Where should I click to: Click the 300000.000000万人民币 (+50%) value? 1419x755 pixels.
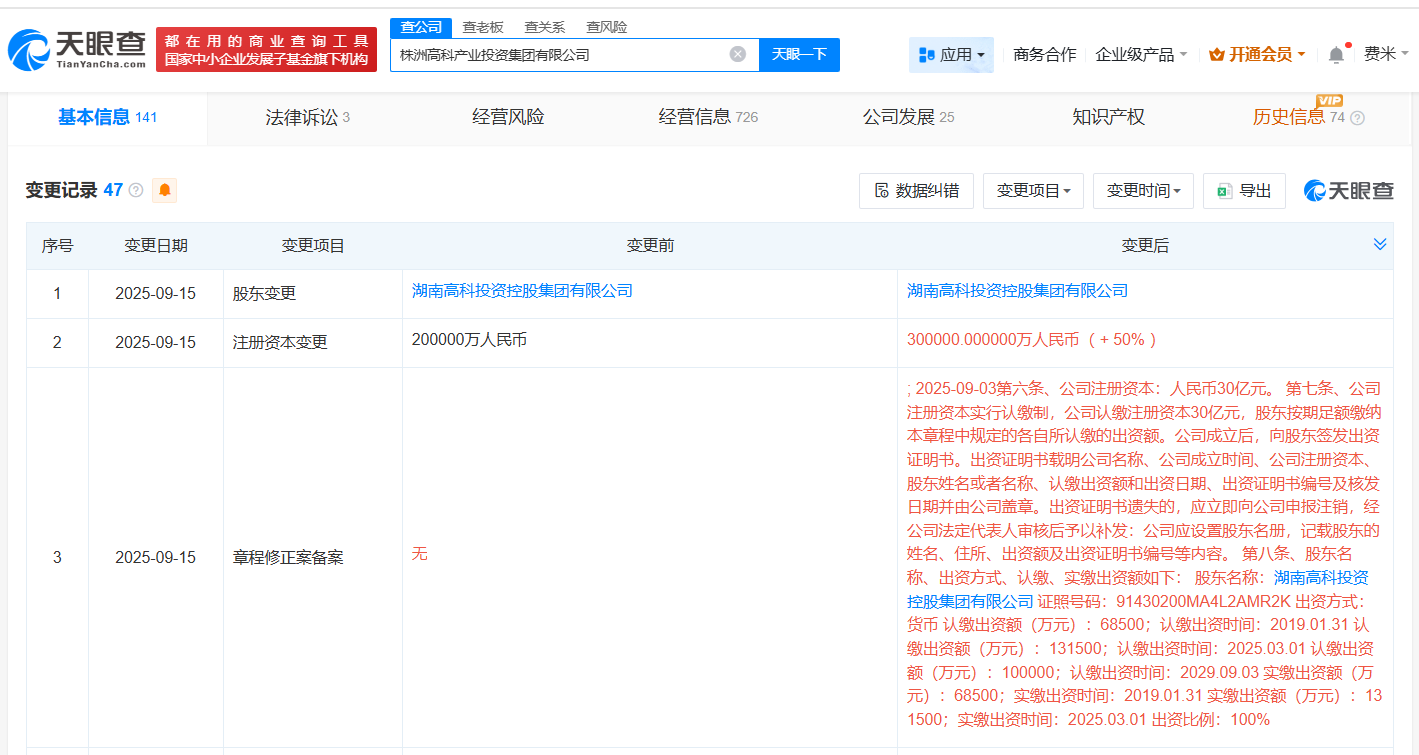click(x=1032, y=340)
